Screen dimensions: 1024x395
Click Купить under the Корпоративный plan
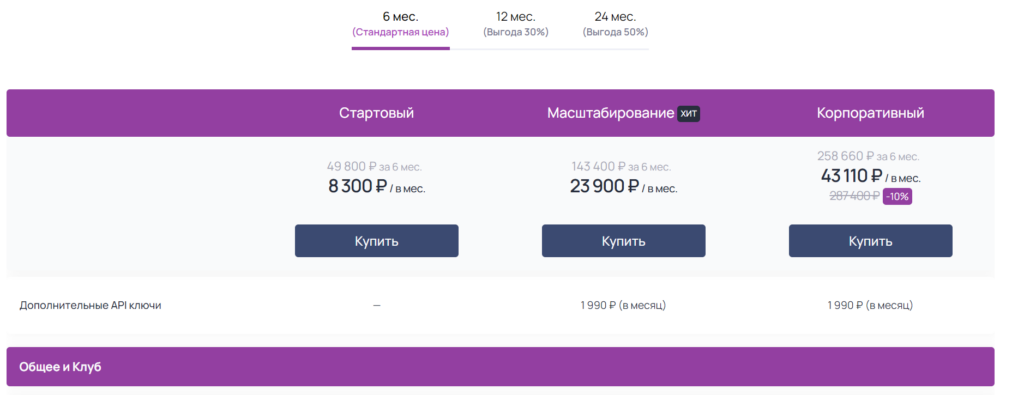tap(871, 241)
